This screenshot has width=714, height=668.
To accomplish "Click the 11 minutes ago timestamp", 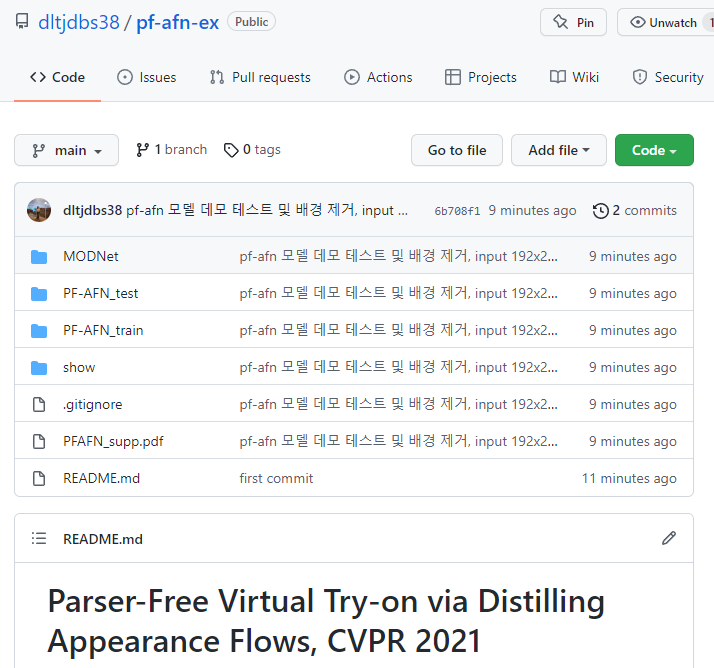I will pos(629,479).
